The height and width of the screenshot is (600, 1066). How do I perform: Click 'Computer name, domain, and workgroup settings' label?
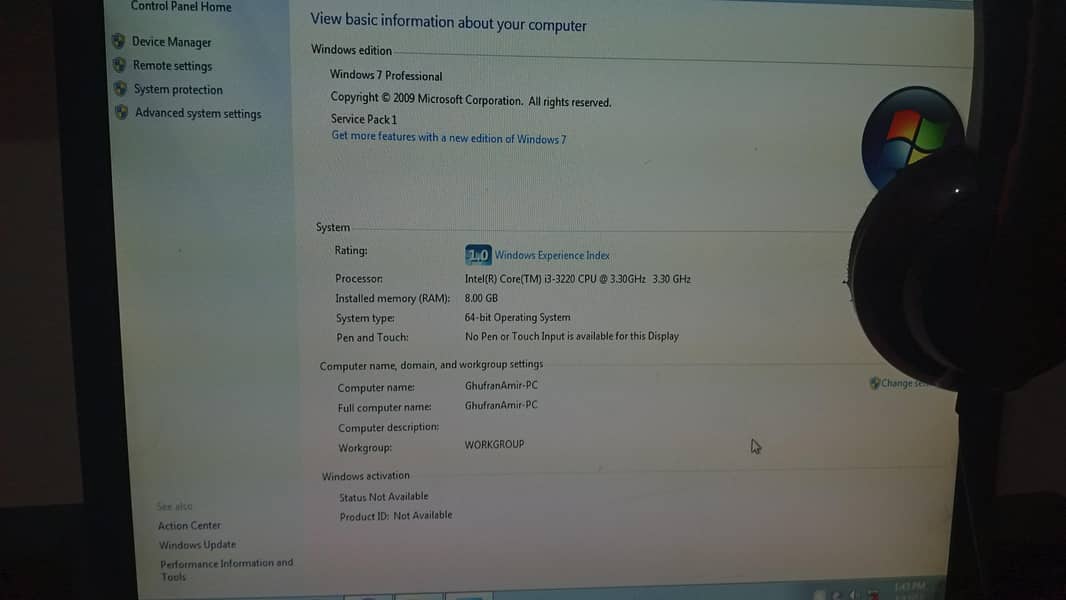[x=431, y=365]
